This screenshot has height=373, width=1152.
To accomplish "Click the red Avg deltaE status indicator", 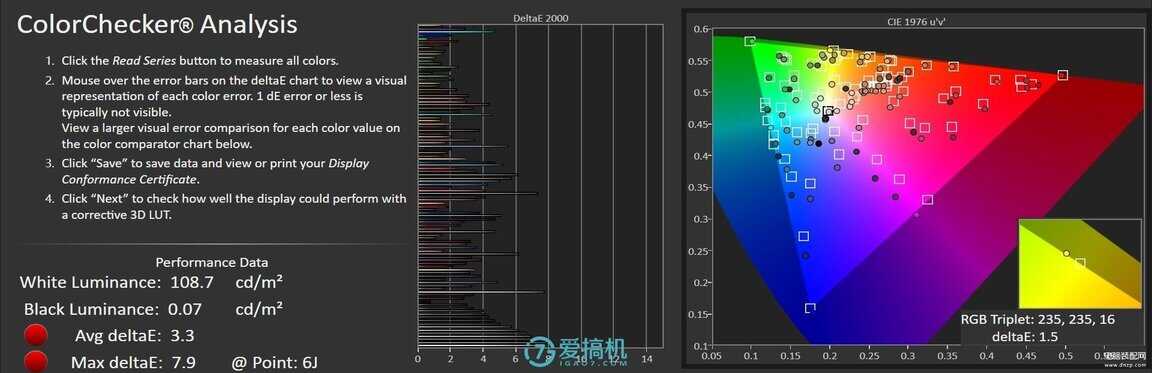I will (35, 336).
